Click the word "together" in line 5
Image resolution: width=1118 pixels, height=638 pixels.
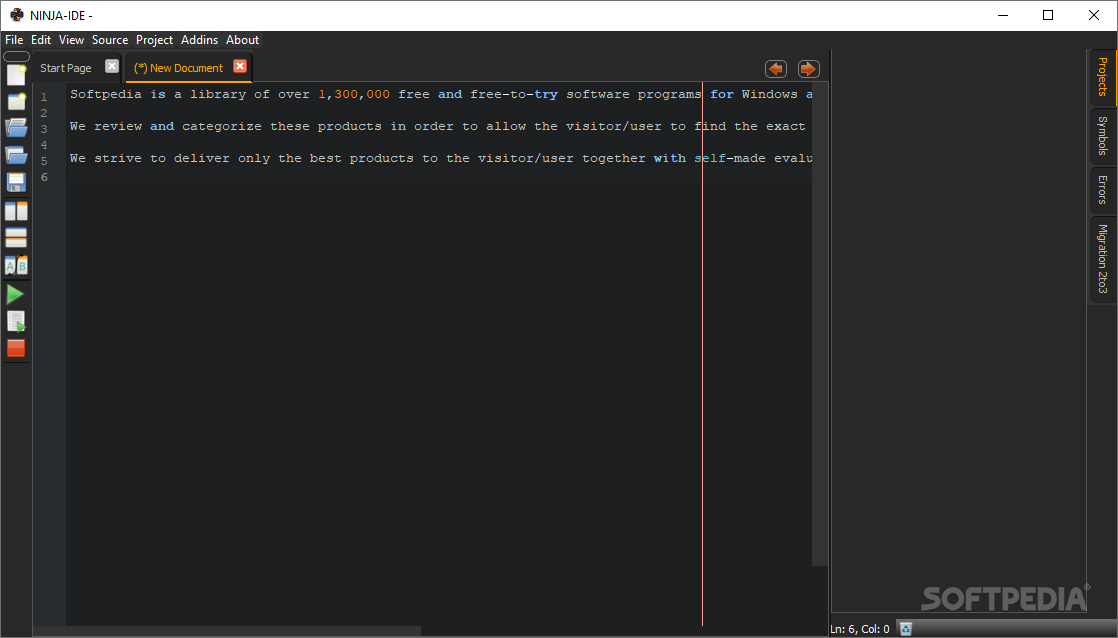(x=614, y=158)
